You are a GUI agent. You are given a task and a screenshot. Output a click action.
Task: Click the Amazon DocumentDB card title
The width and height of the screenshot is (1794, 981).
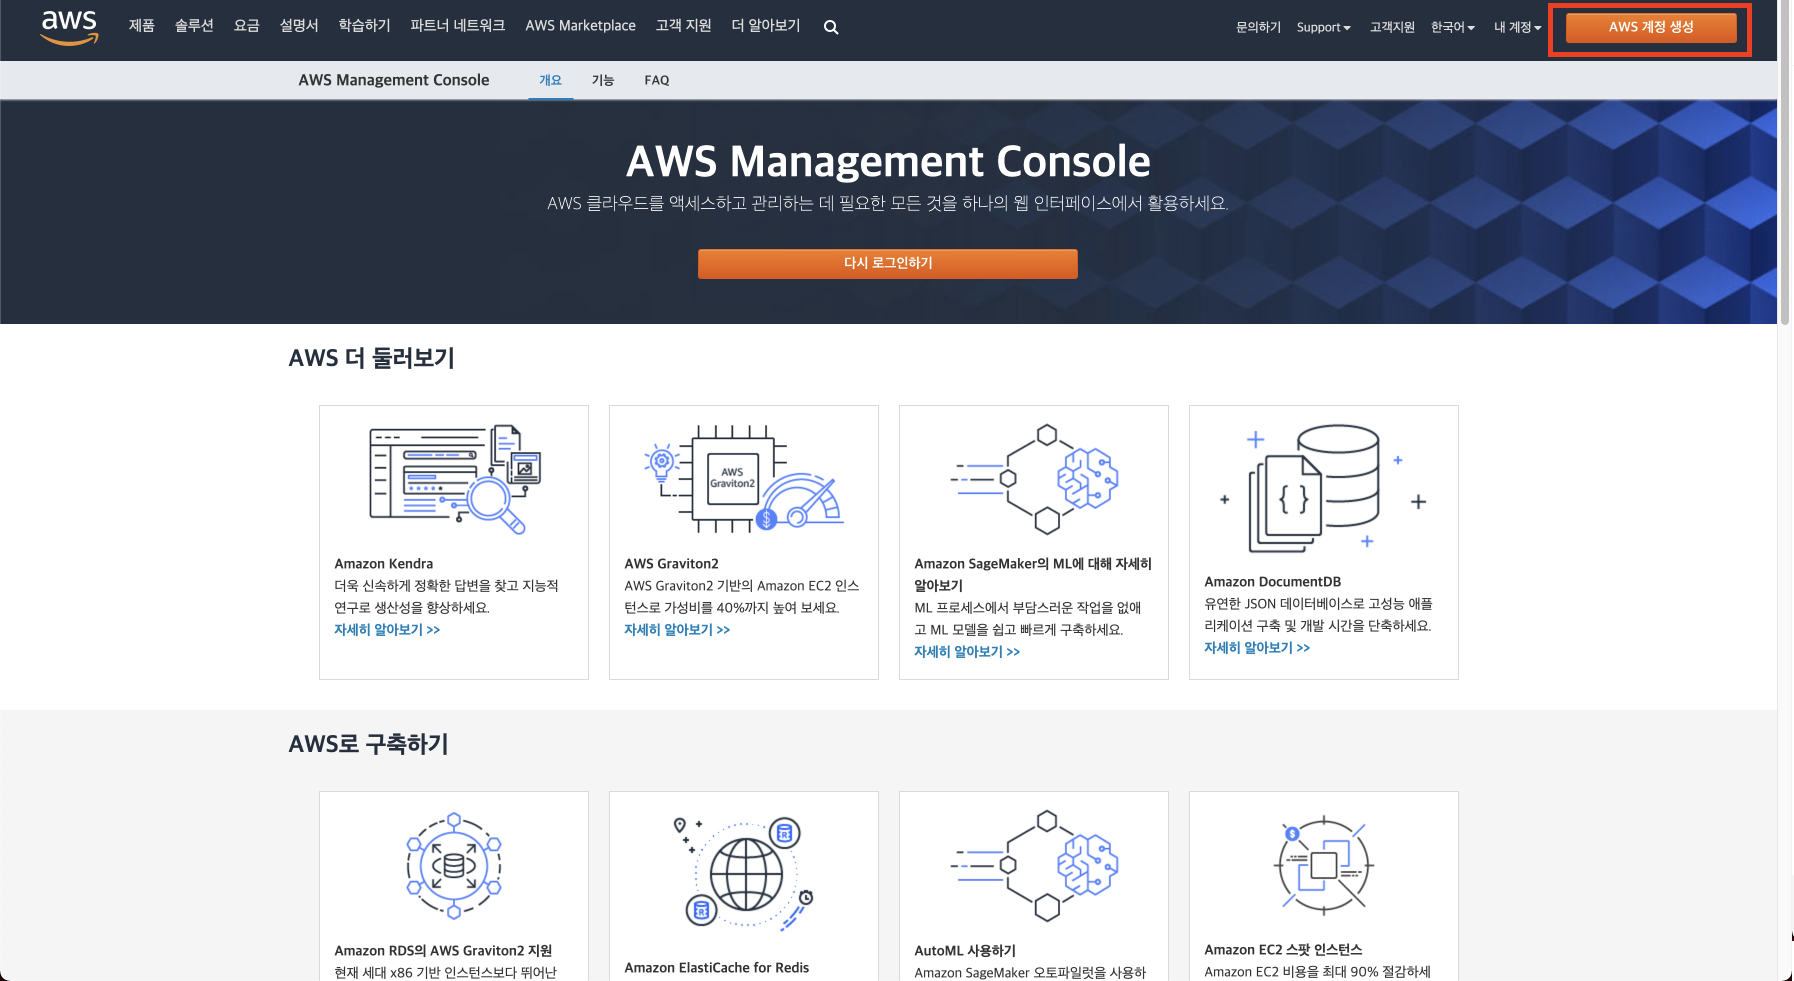click(1273, 582)
